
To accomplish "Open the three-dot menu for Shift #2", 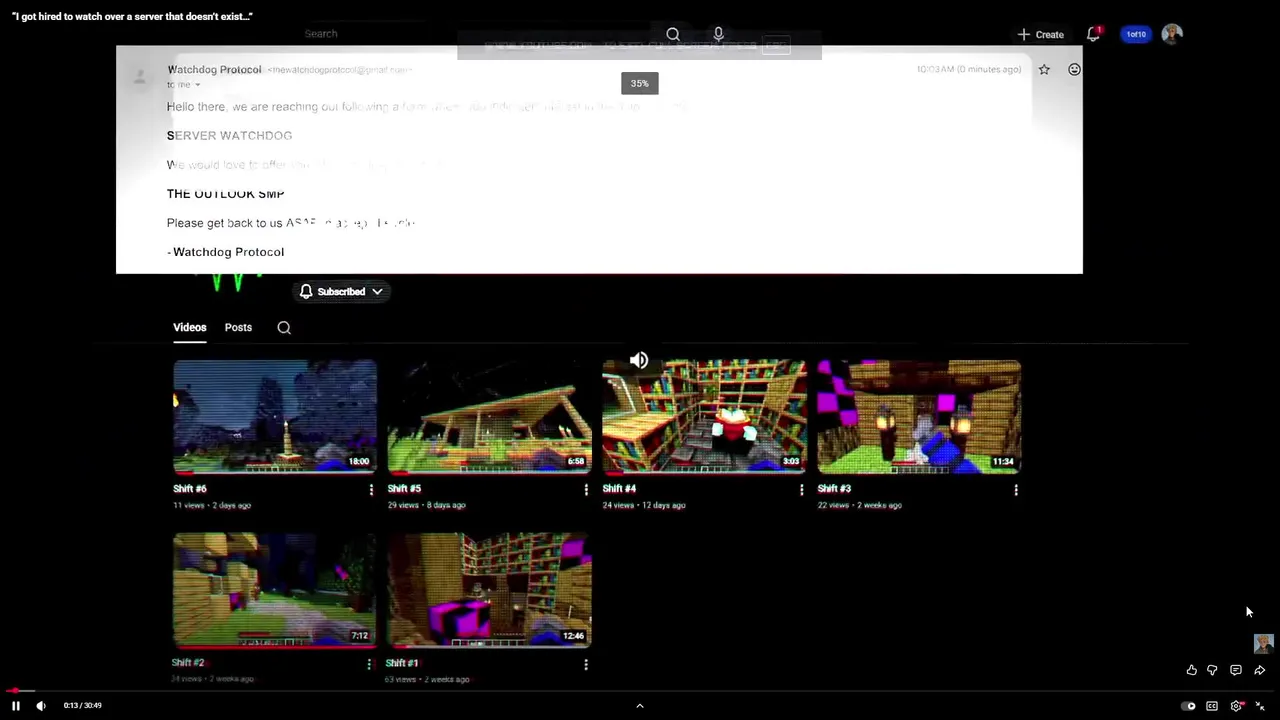I will (x=369, y=664).
